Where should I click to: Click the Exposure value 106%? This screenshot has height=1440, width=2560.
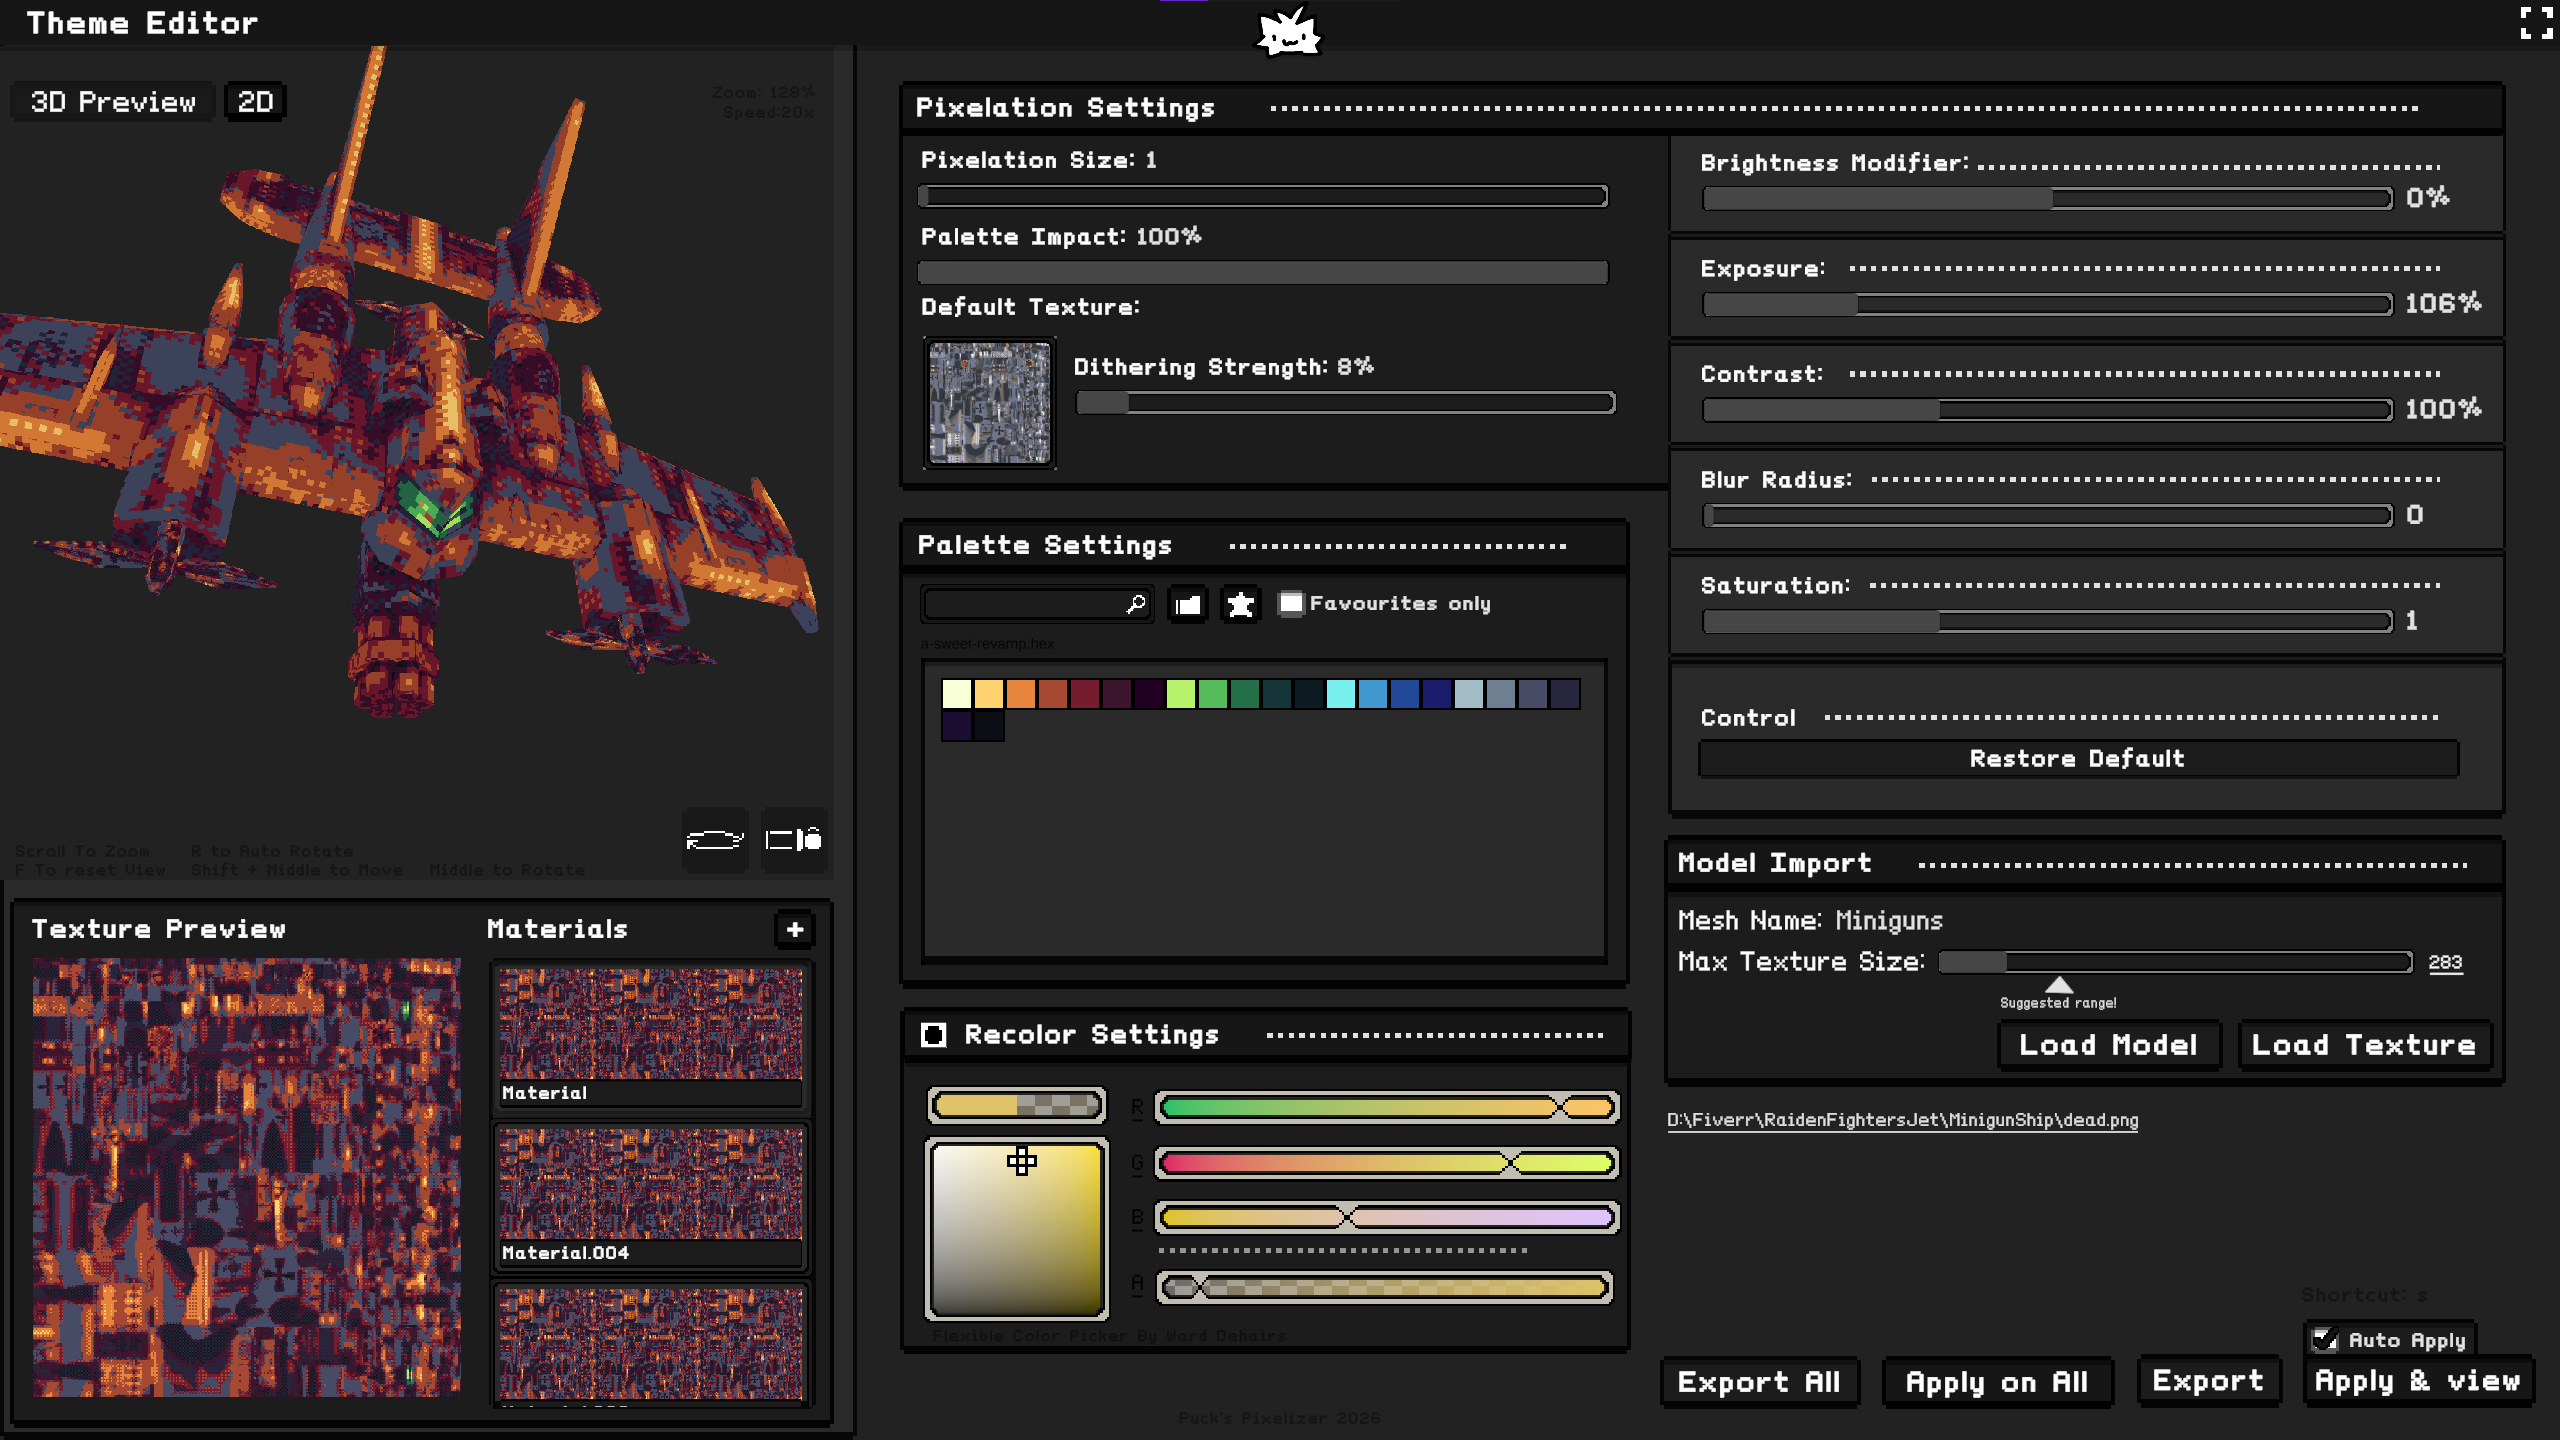(x=2443, y=304)
